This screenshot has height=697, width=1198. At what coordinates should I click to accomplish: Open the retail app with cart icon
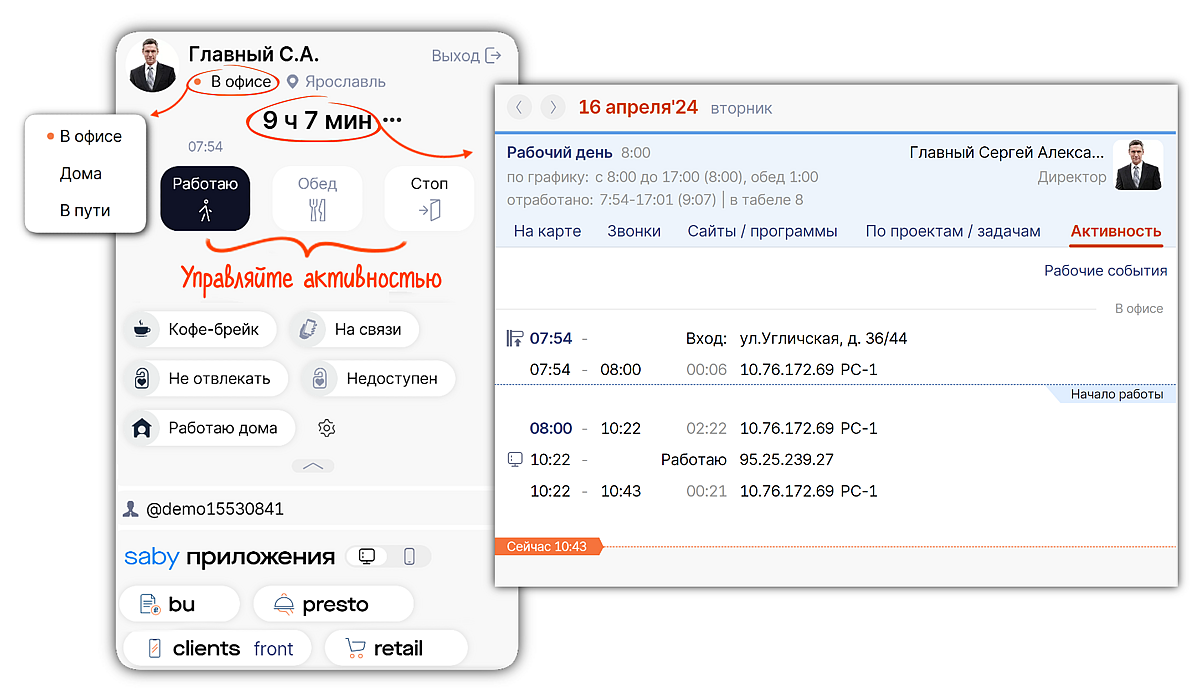pyautogui.click(x=395, y=648)
